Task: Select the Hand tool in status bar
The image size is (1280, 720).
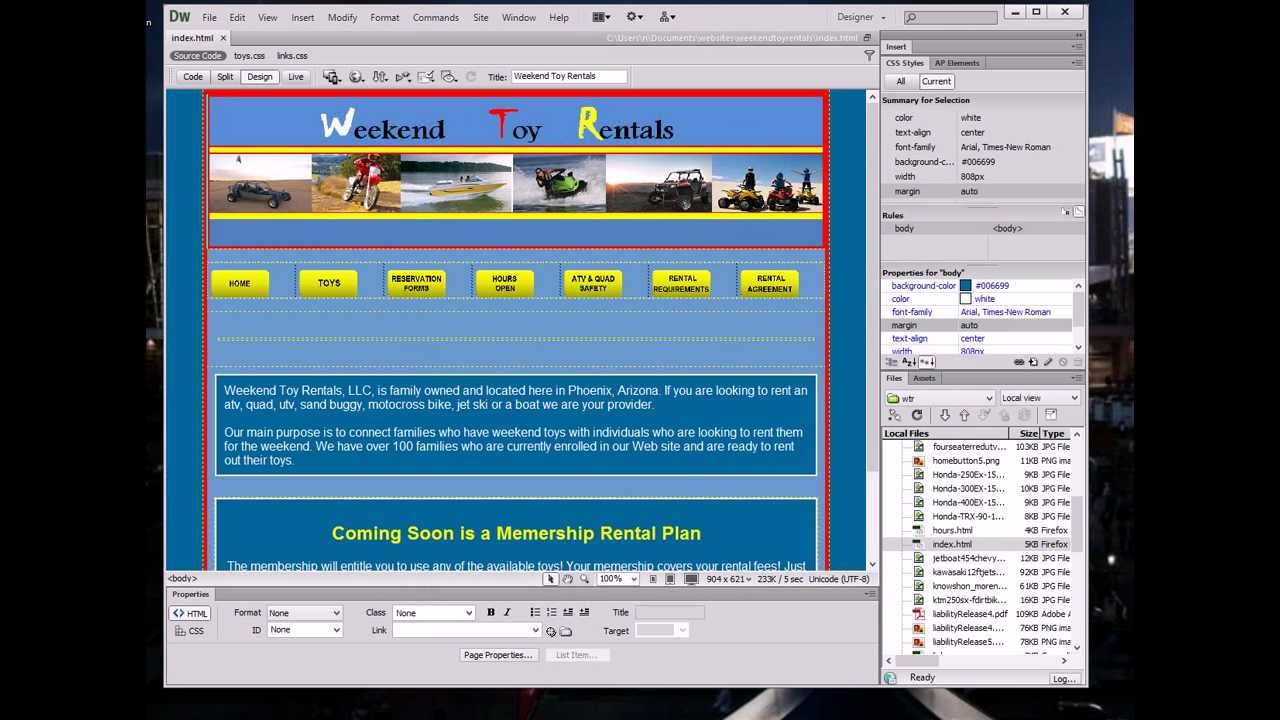Action: click(x=567, y=579)
